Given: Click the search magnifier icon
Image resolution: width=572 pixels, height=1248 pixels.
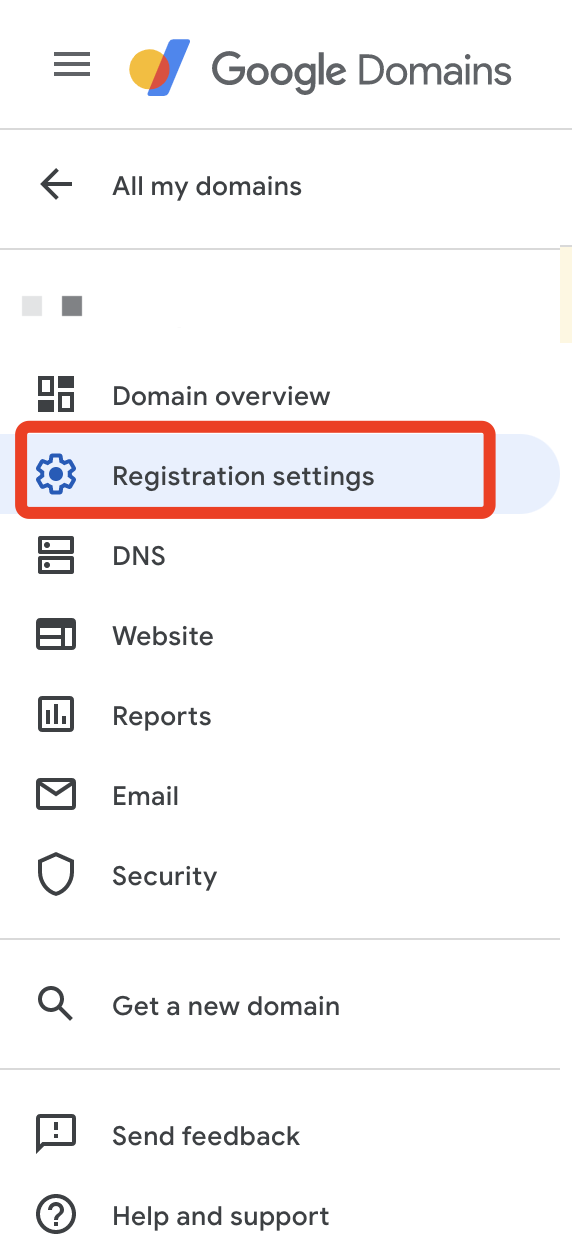Looking at the screenshot, I should click(x=56, y=1004).
